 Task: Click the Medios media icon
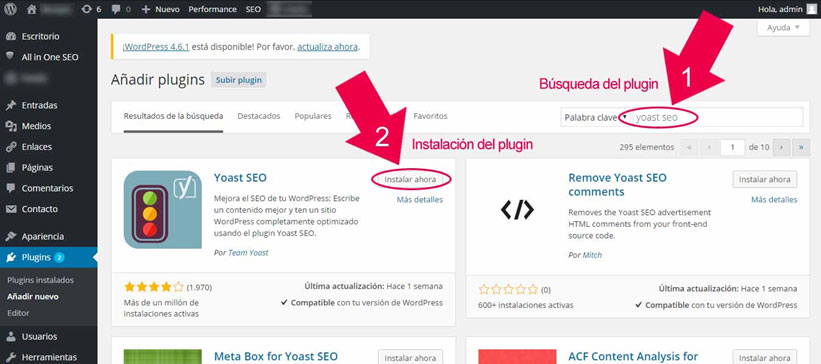click(x=11, y=126)
